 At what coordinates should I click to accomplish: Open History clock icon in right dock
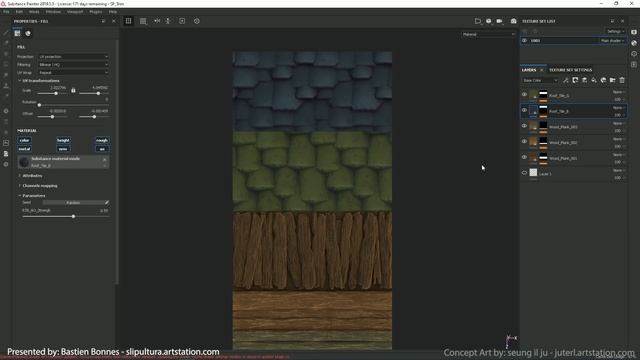(634, 53)
